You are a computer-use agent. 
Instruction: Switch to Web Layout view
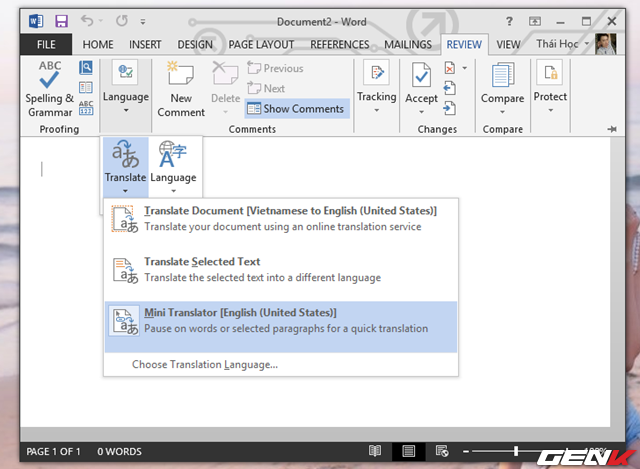(x=442, y=451)
